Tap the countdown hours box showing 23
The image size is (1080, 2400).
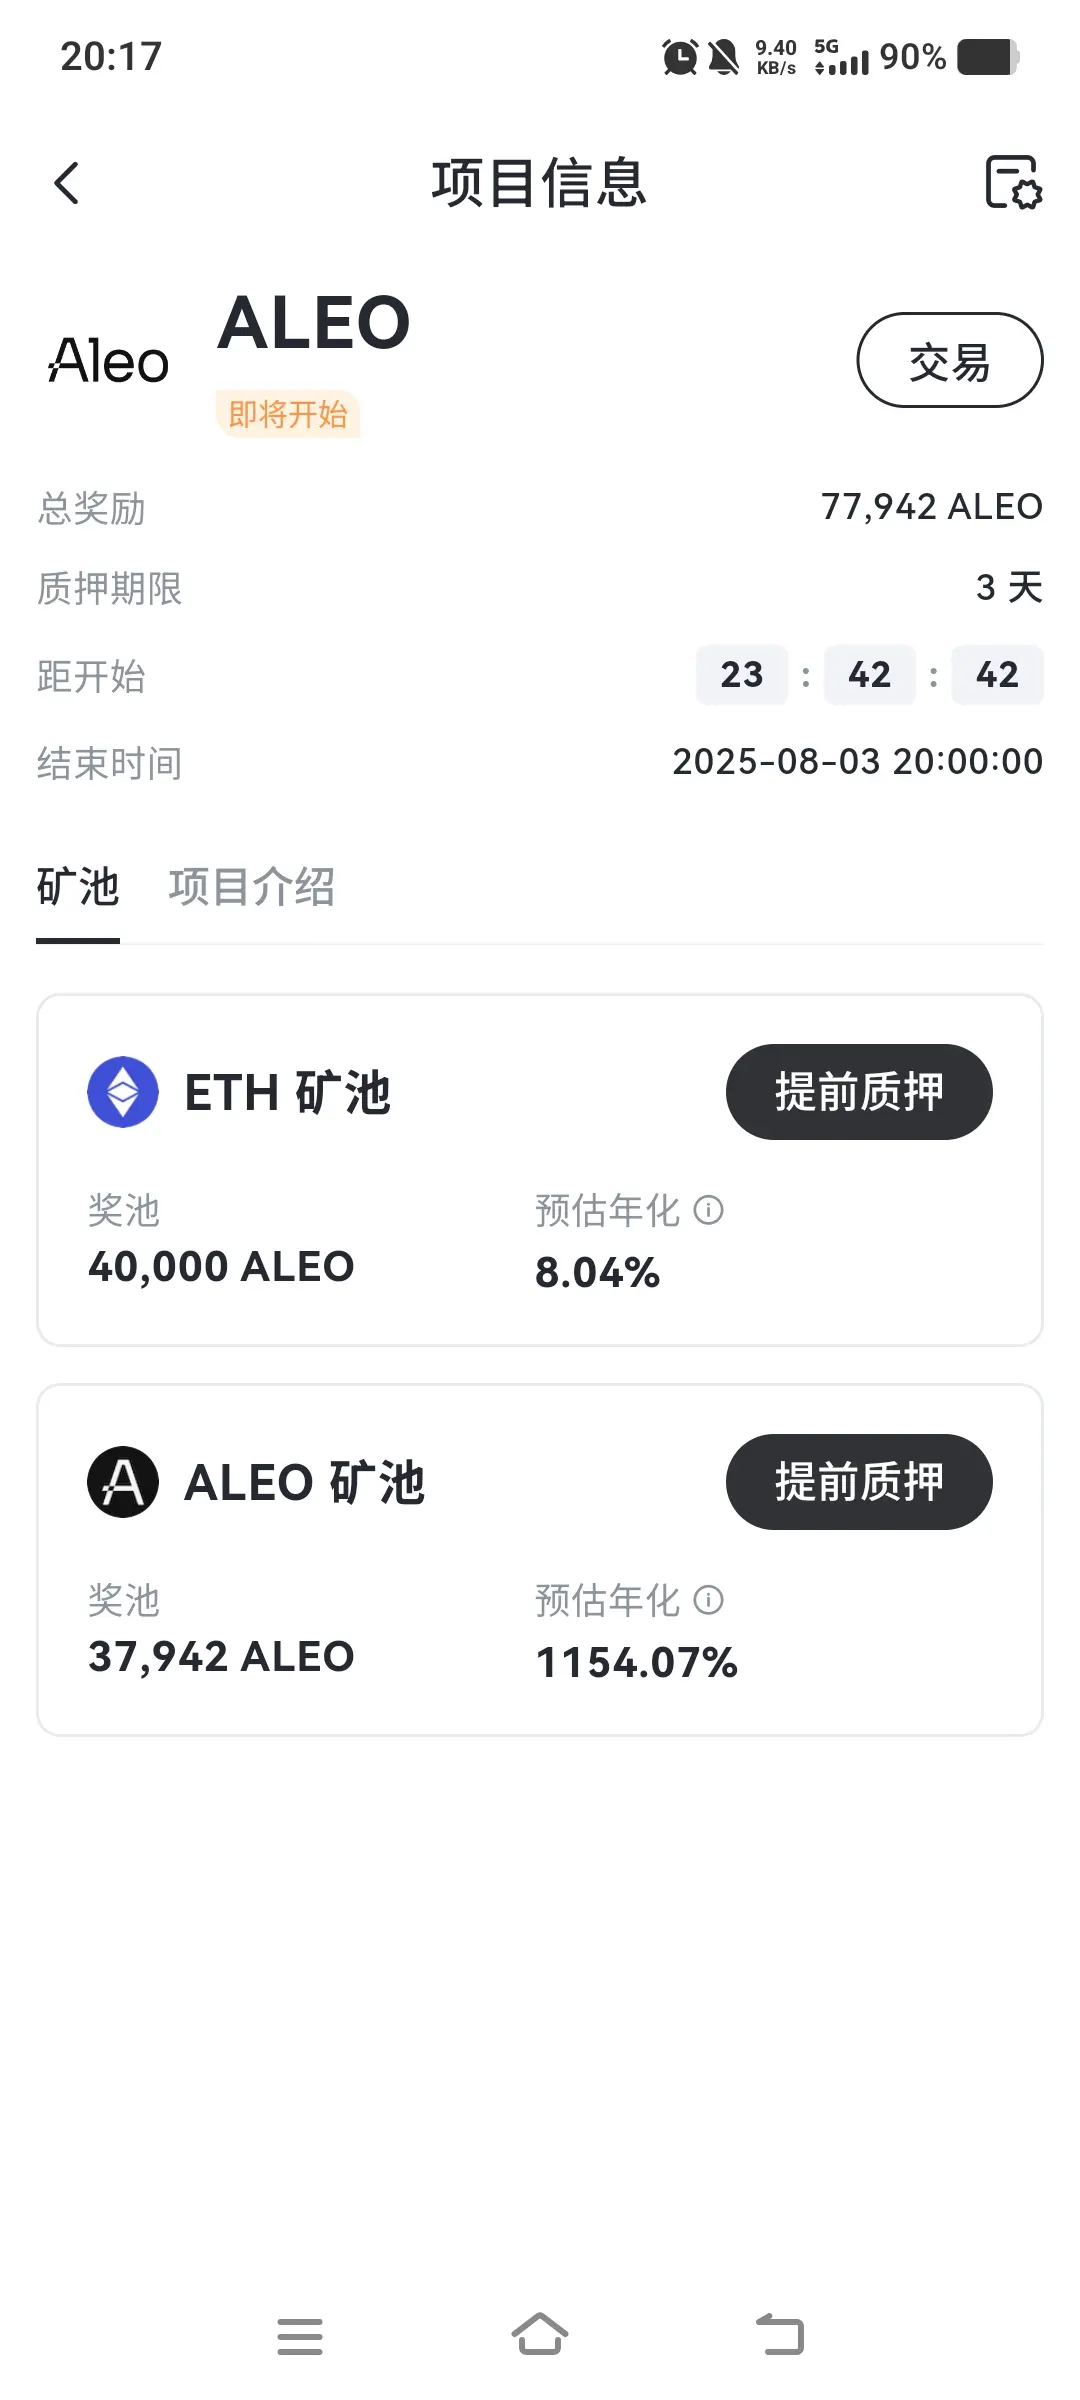coord(742,675)
